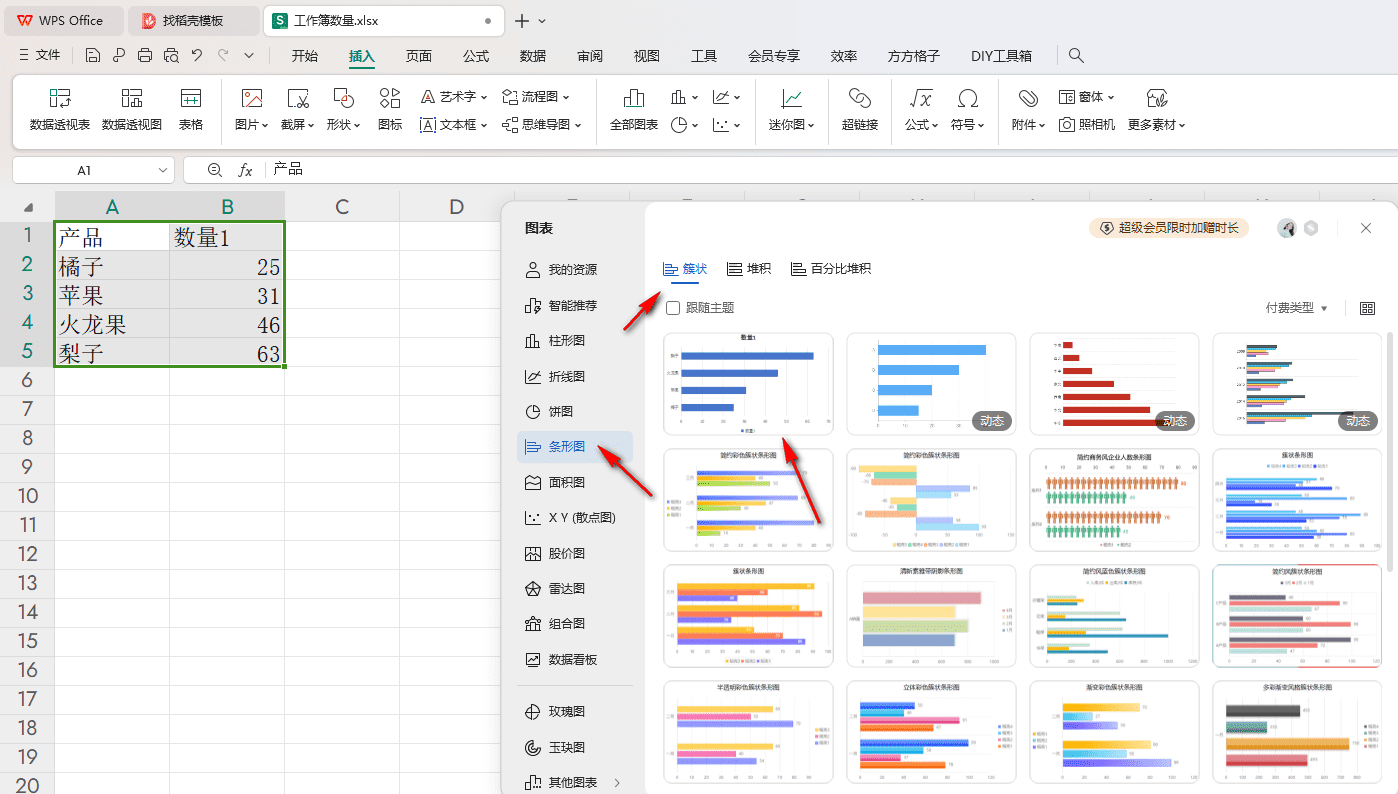Select 条形图 in chart sidebar
The height and width of the screenshot is (794, 1398).
(575, 447)
